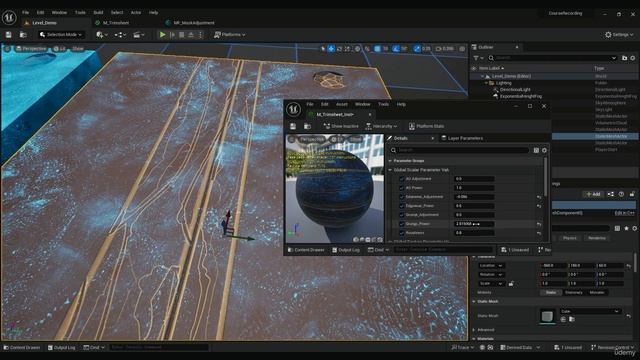Click the Edgewear_Adjustment value field
Screen dimensions: 640x360
pos(474,197)
